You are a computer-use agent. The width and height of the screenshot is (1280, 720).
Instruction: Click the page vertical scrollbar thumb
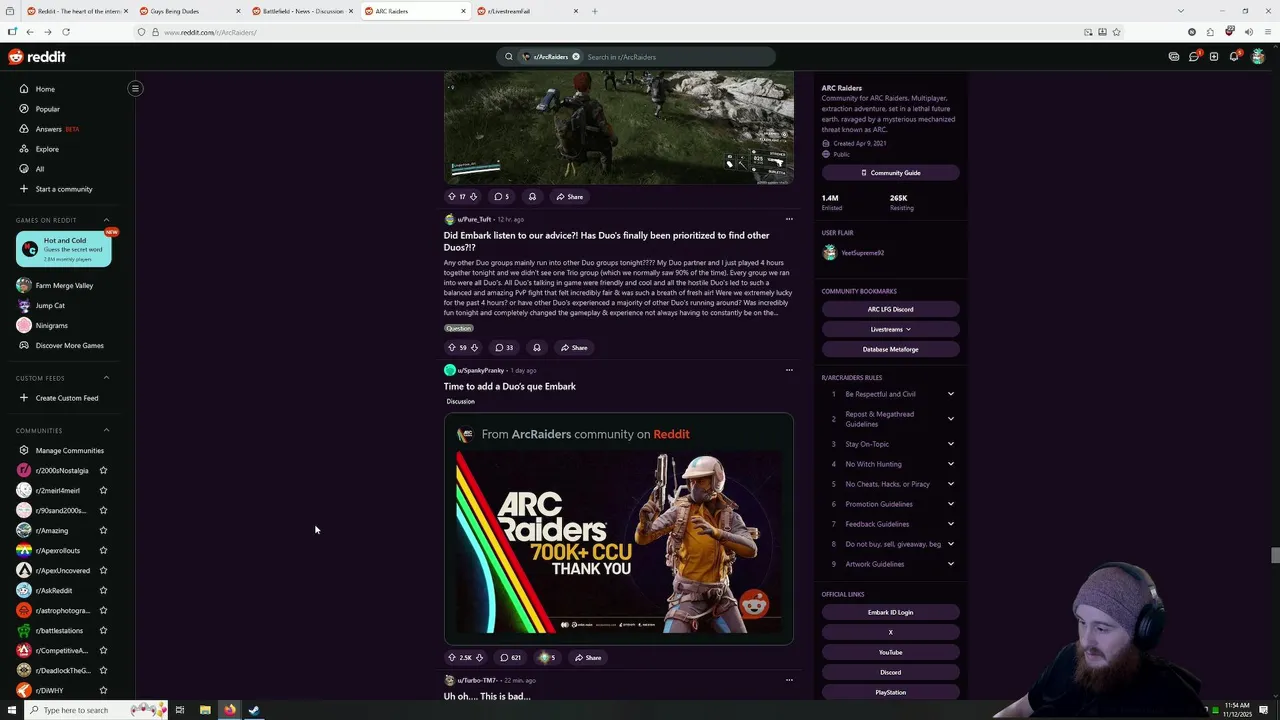tap(1274, 556)
